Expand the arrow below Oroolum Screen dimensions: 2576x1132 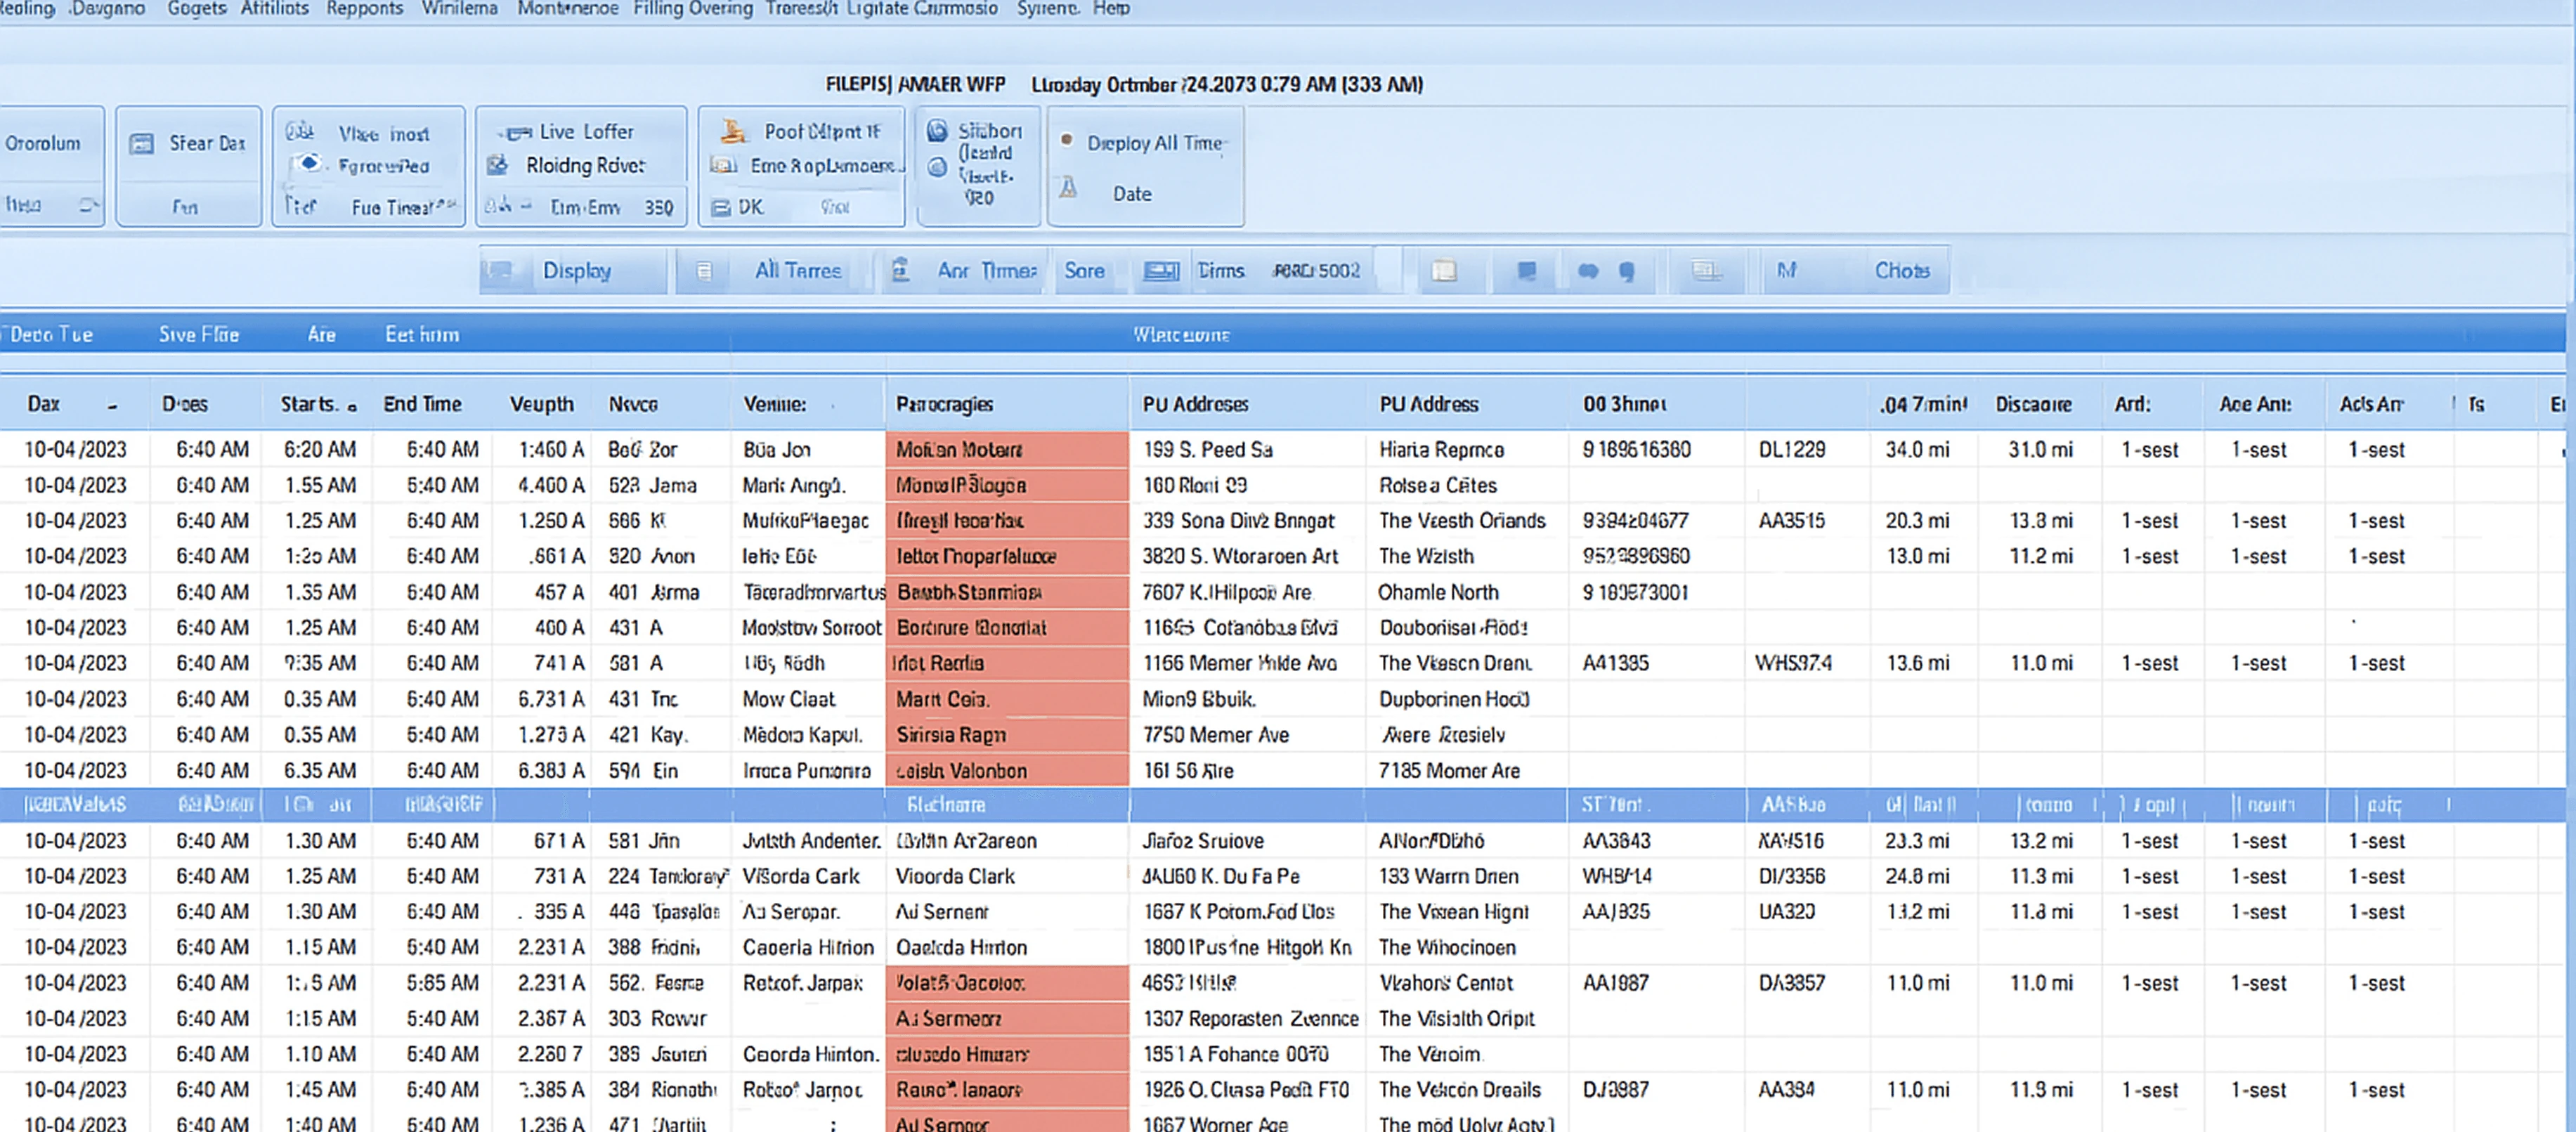89,205
